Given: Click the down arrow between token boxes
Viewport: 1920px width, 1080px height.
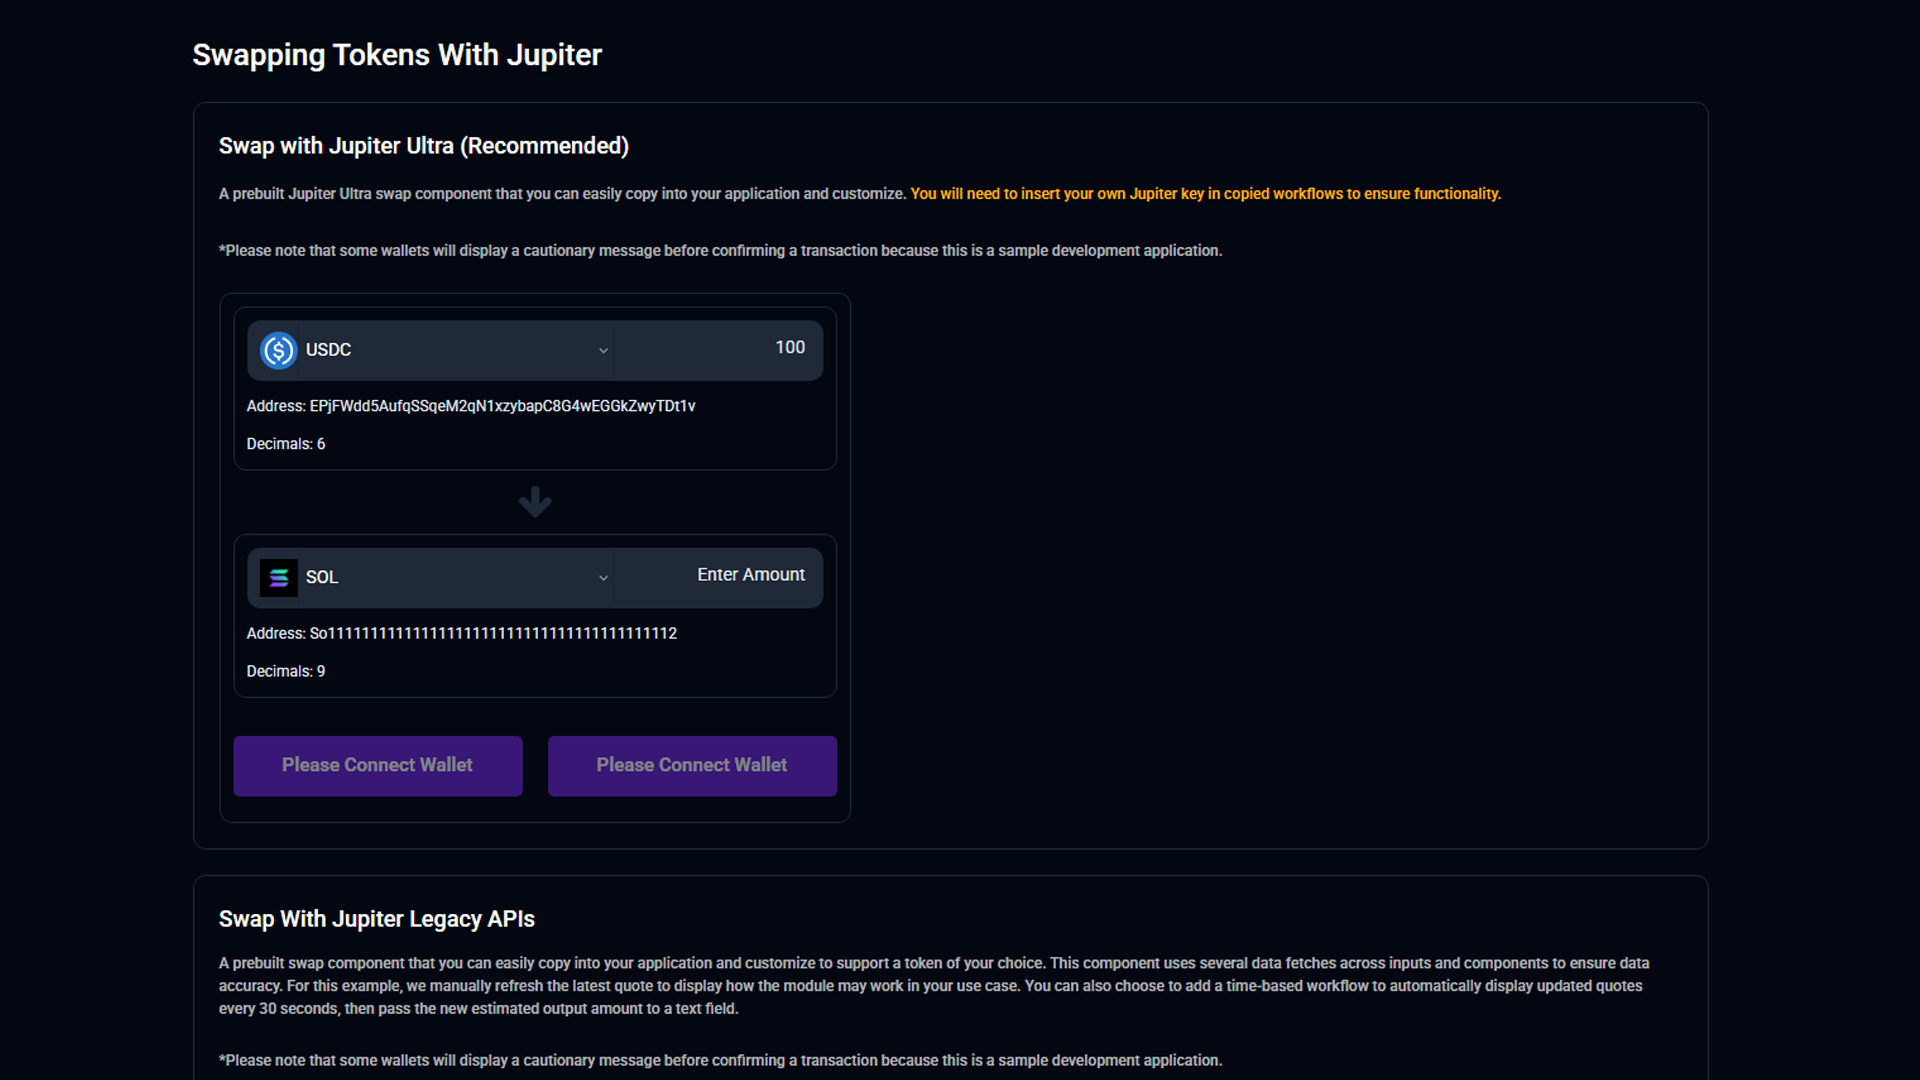Looking at the screenshot, I should (x=535, y=502).
